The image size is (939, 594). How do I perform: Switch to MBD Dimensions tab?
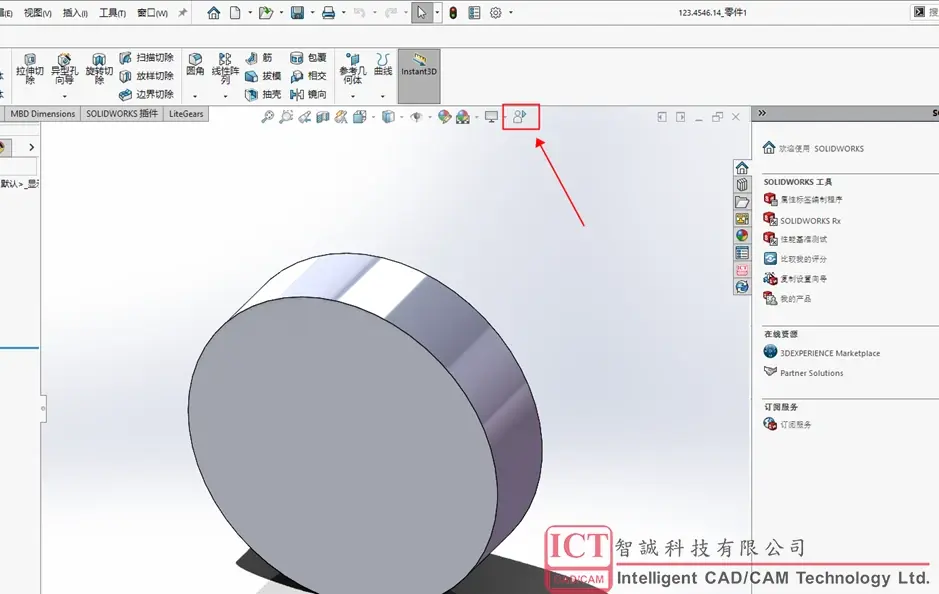(43, 114)
